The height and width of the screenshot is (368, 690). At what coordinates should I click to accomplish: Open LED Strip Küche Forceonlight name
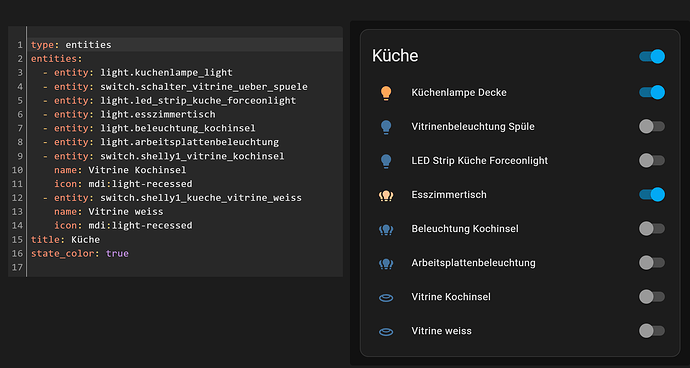coord(480,161)
